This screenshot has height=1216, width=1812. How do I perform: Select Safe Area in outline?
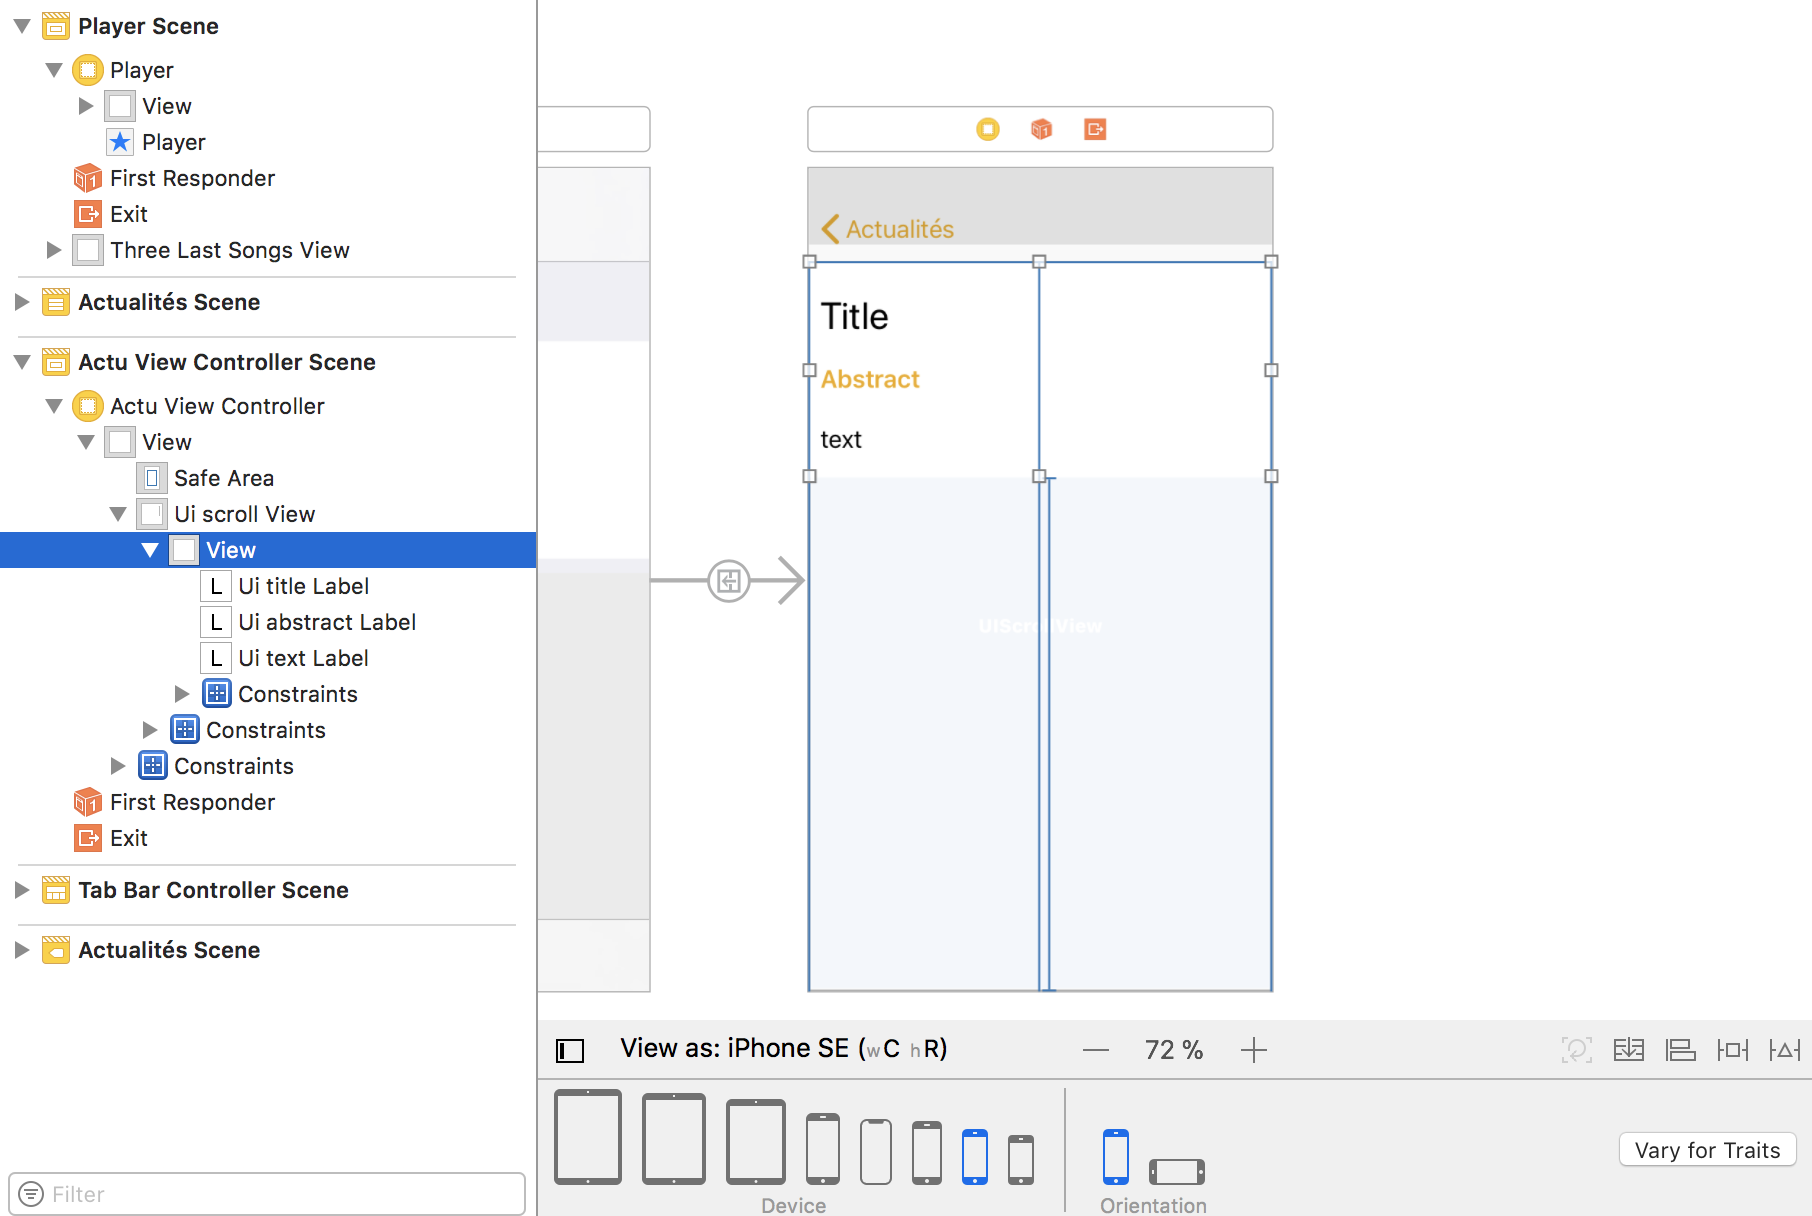tap(223, 478)
